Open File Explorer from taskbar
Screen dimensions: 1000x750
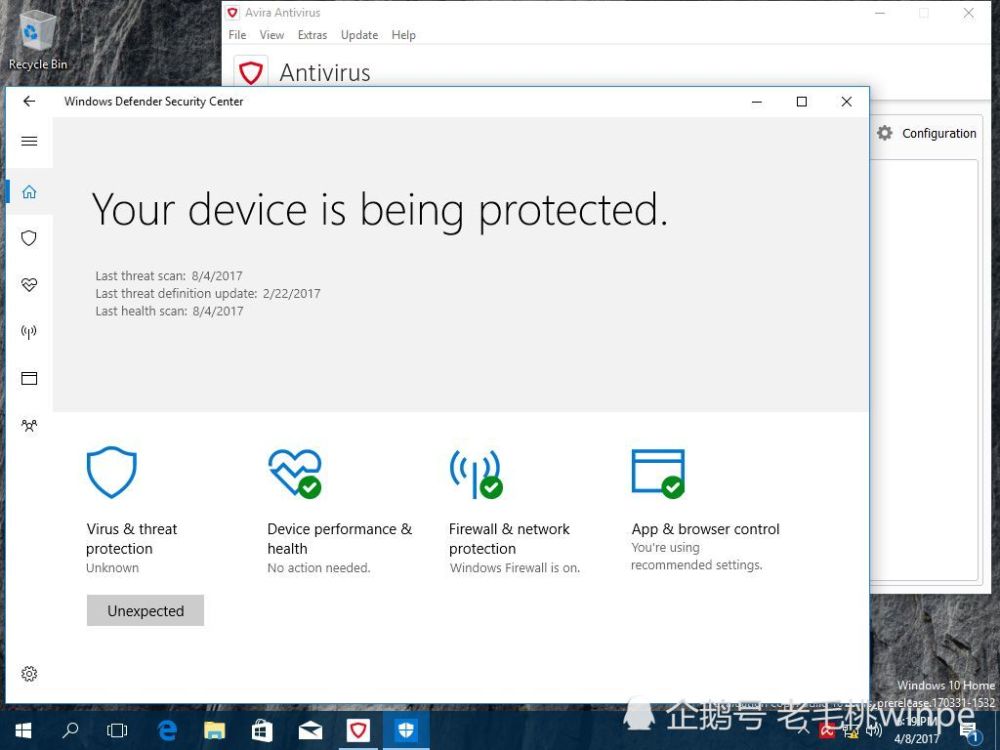pyautogui.click(x=214, y=731)
